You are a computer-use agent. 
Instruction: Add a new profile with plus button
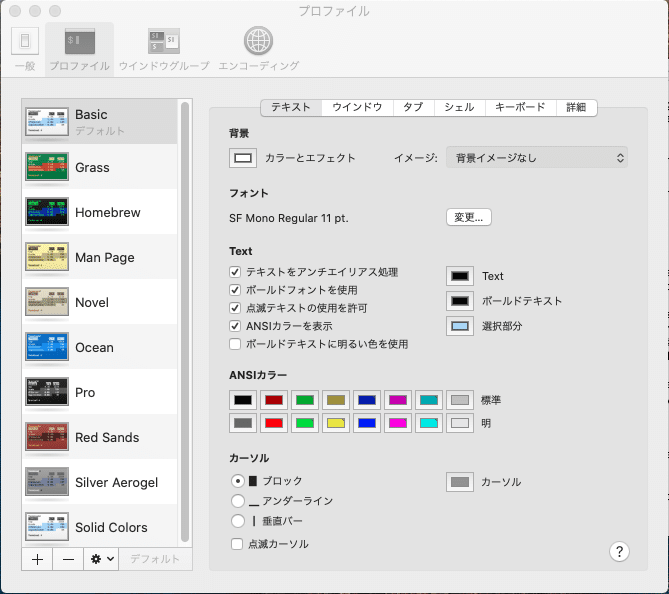click(x=37, y=559)
